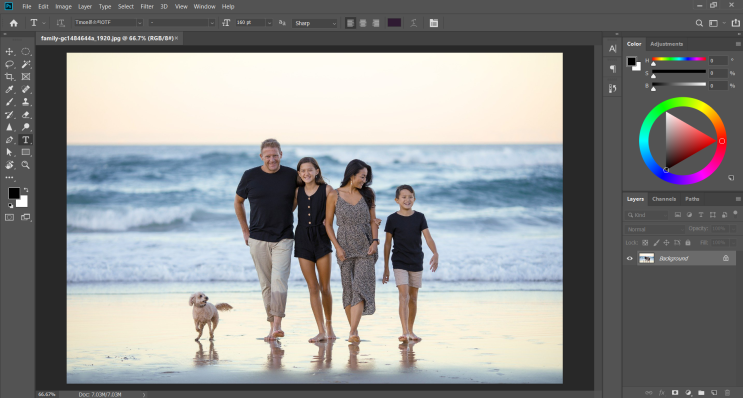Viewport: 743px width, 398px height.
Task: Create a new layer
Action: 714,393
